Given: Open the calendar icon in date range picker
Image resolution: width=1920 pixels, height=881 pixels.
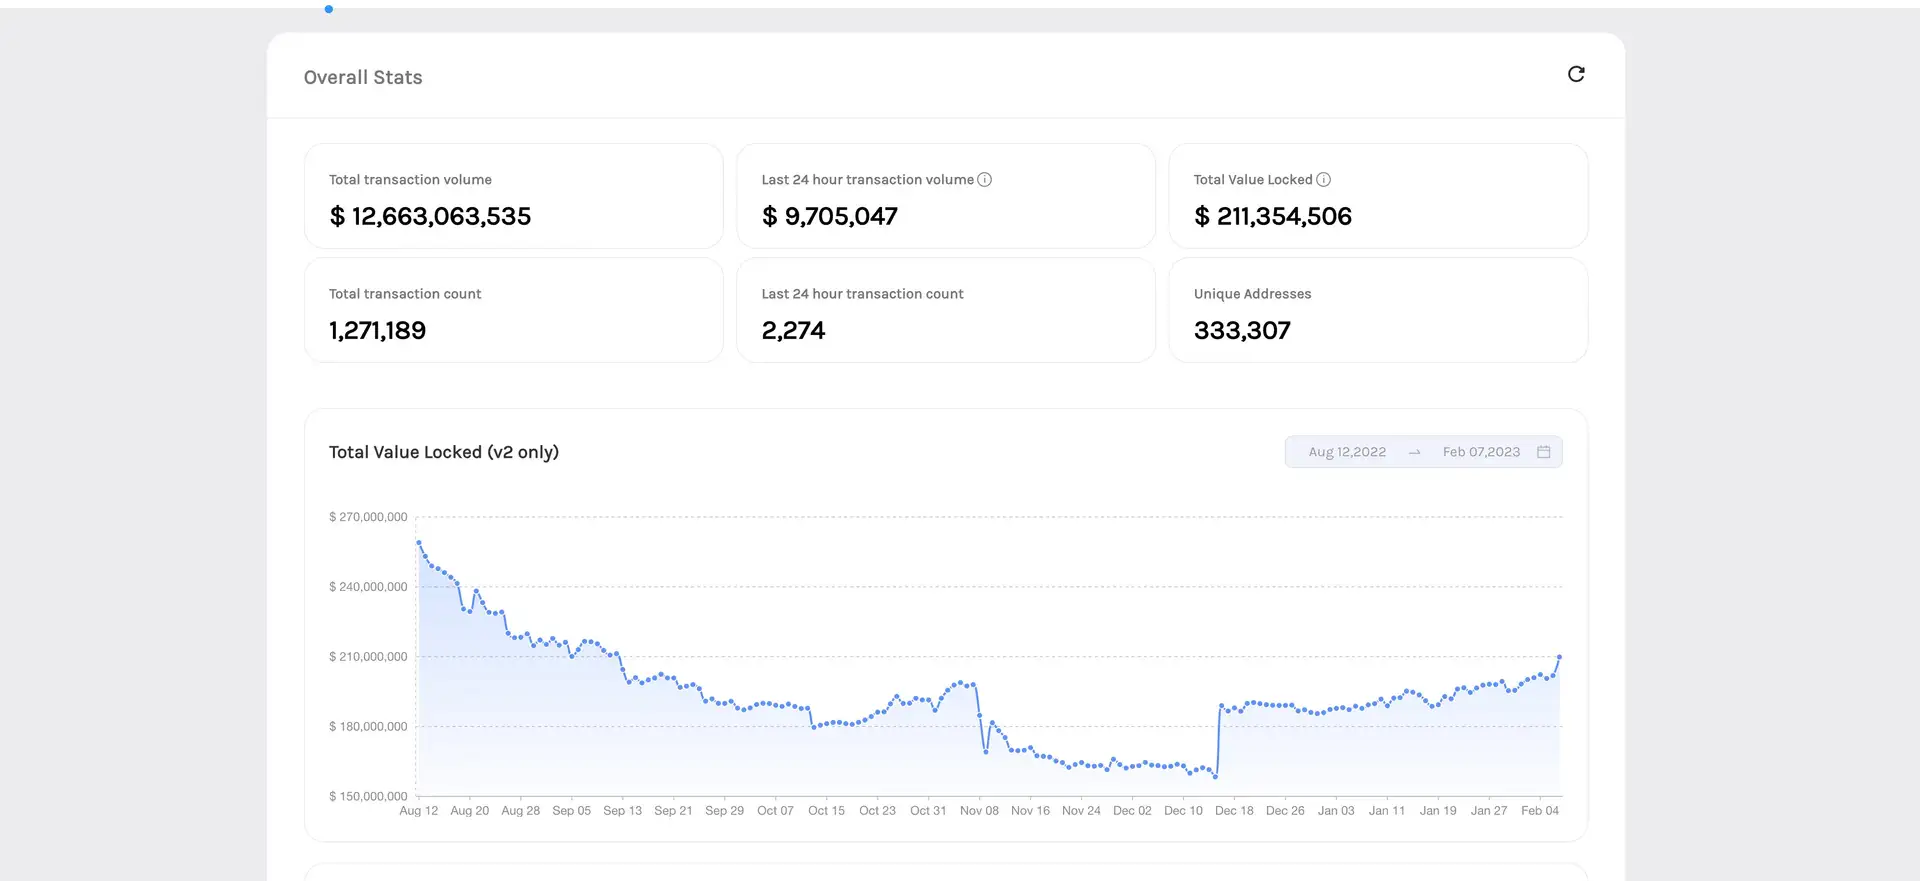Looking at the screenshot, I should tap(1543, 452).
